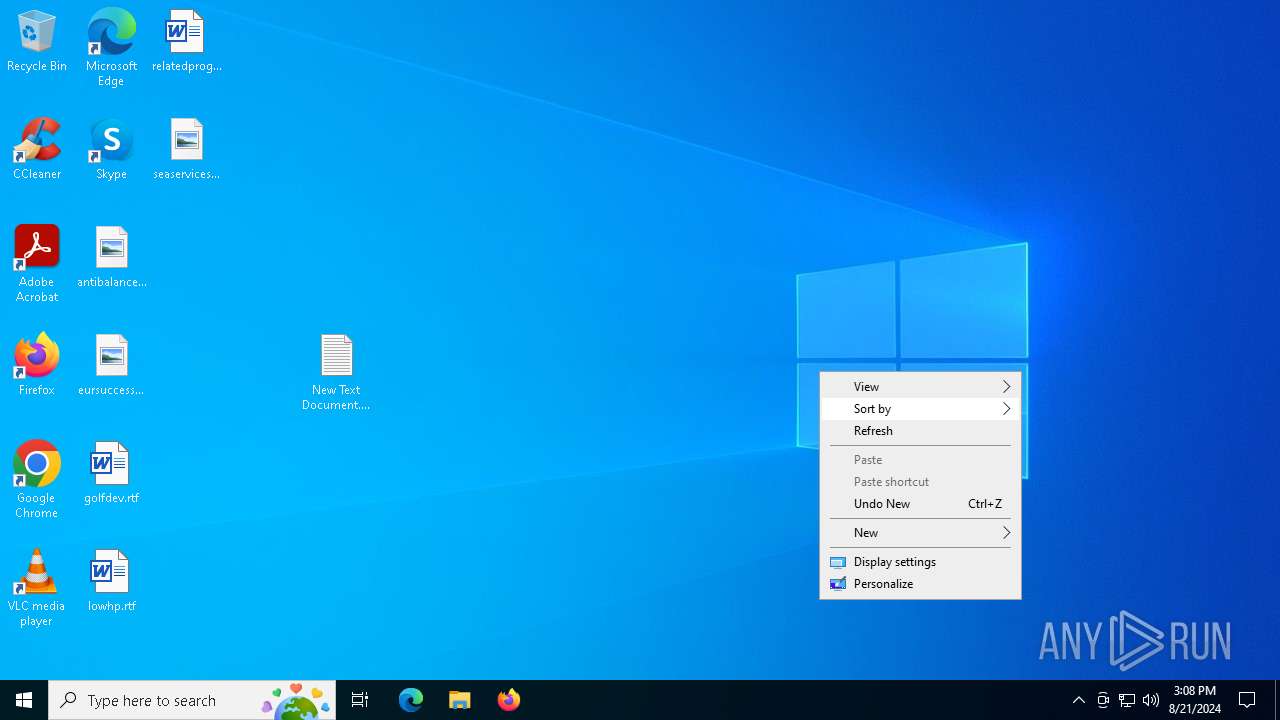Expand the View submenu in context menu
This screenshot has width=1280, height=720.
pos(920,387)
